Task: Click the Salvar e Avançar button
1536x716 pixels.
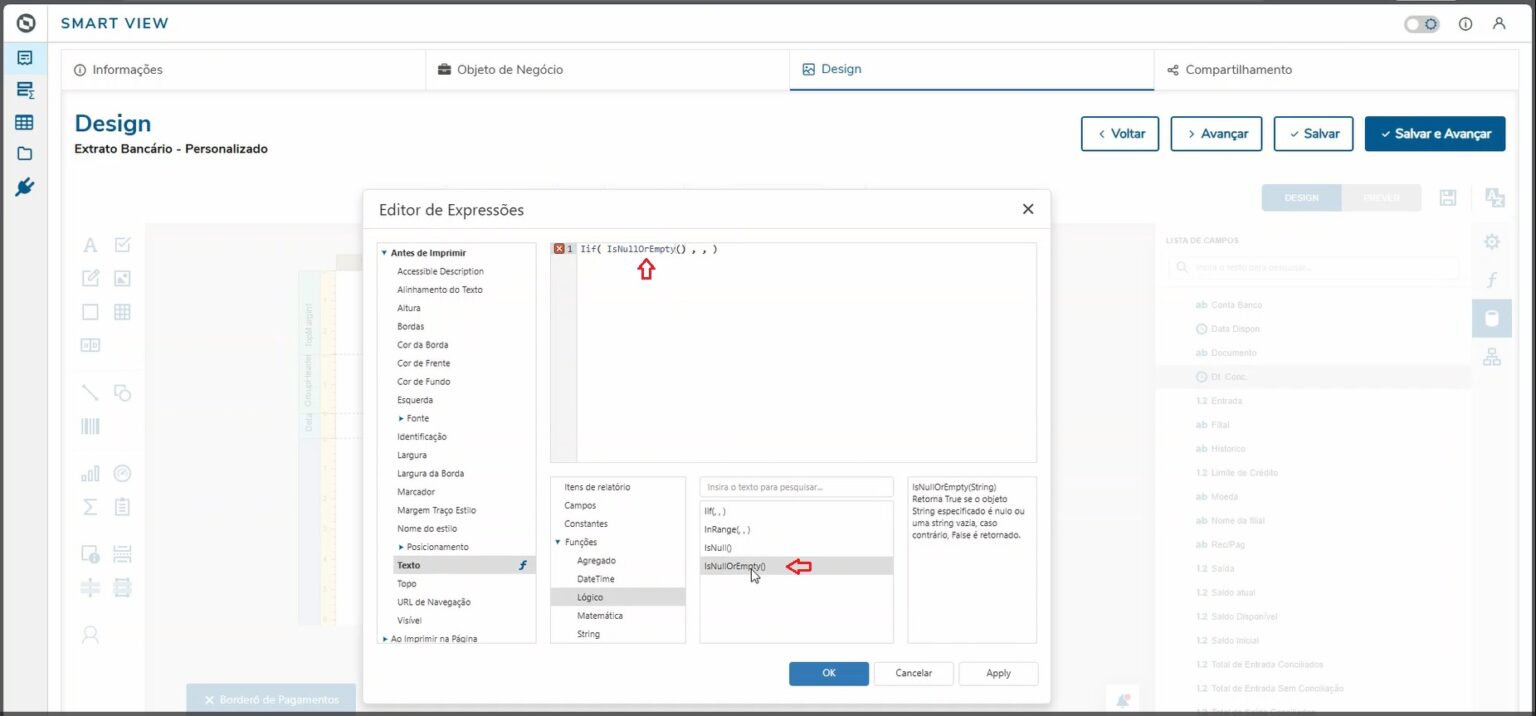Action: [1435, 133]
